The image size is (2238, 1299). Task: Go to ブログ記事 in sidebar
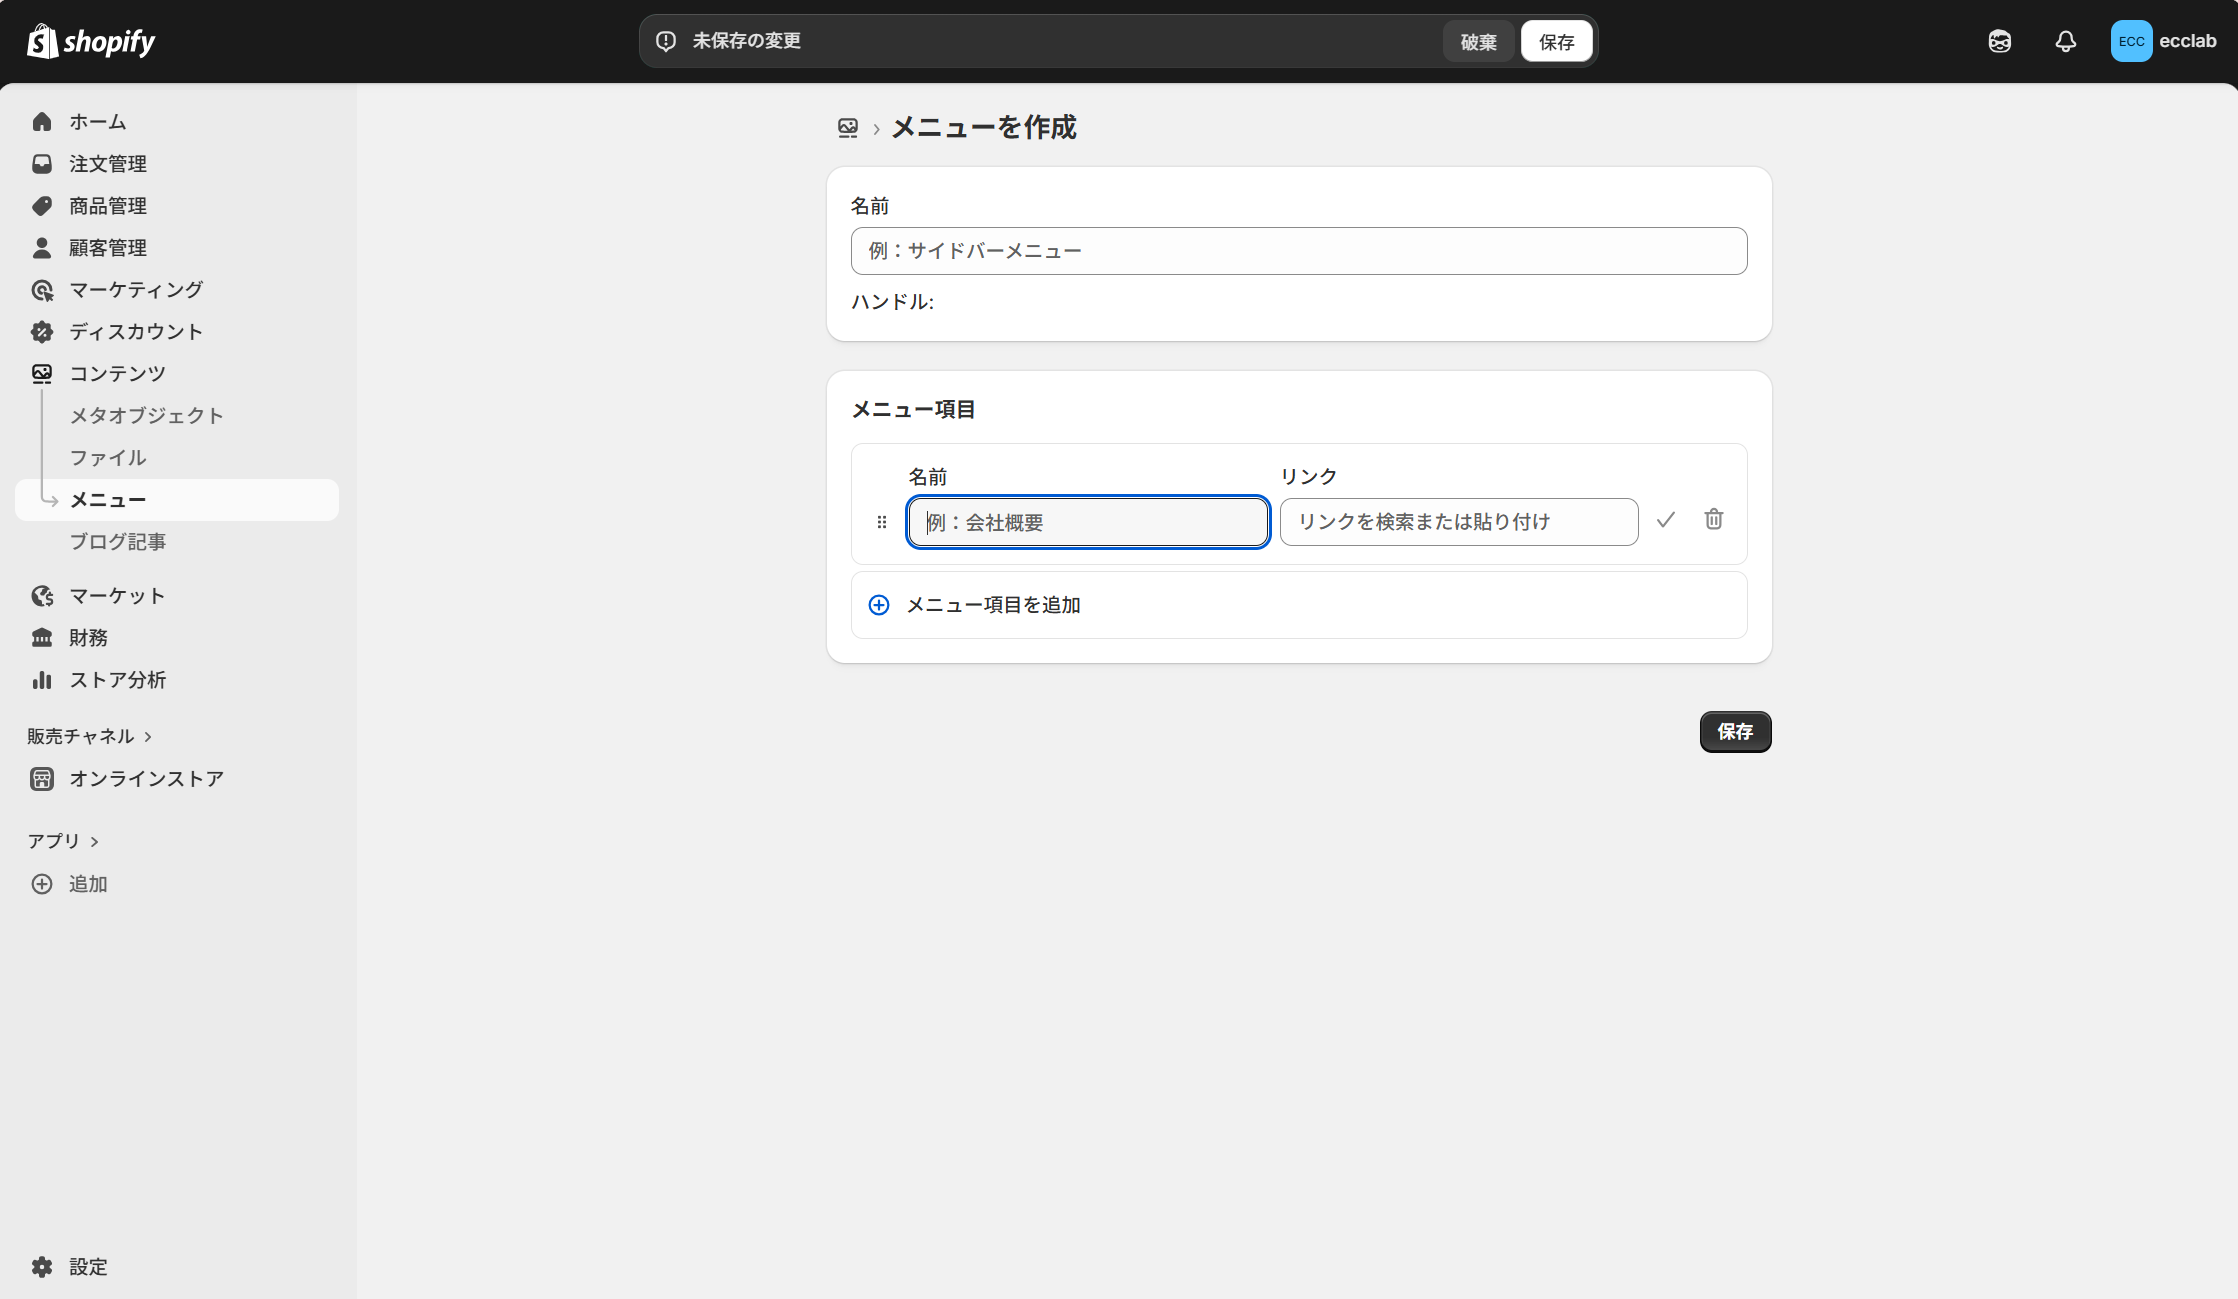coord(117,541)
